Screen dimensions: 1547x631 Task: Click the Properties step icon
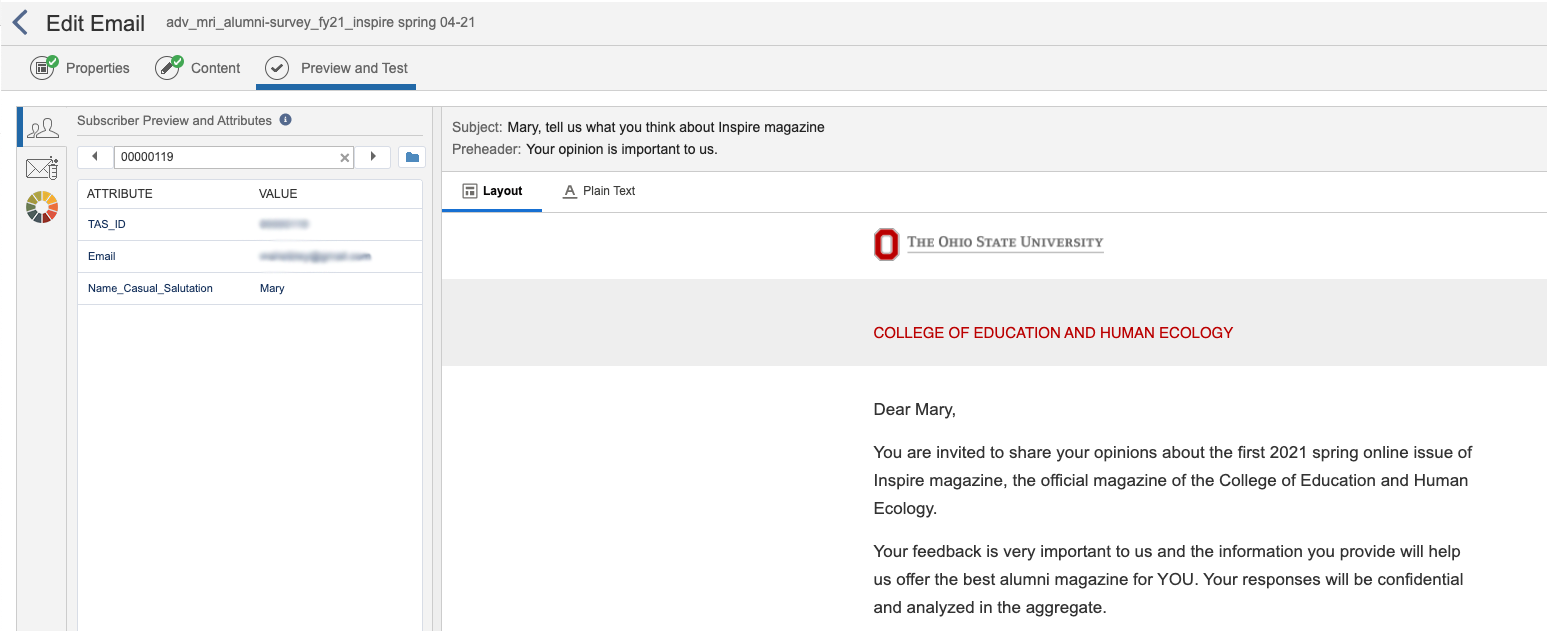pyautogui.click(x=42, y=68)
